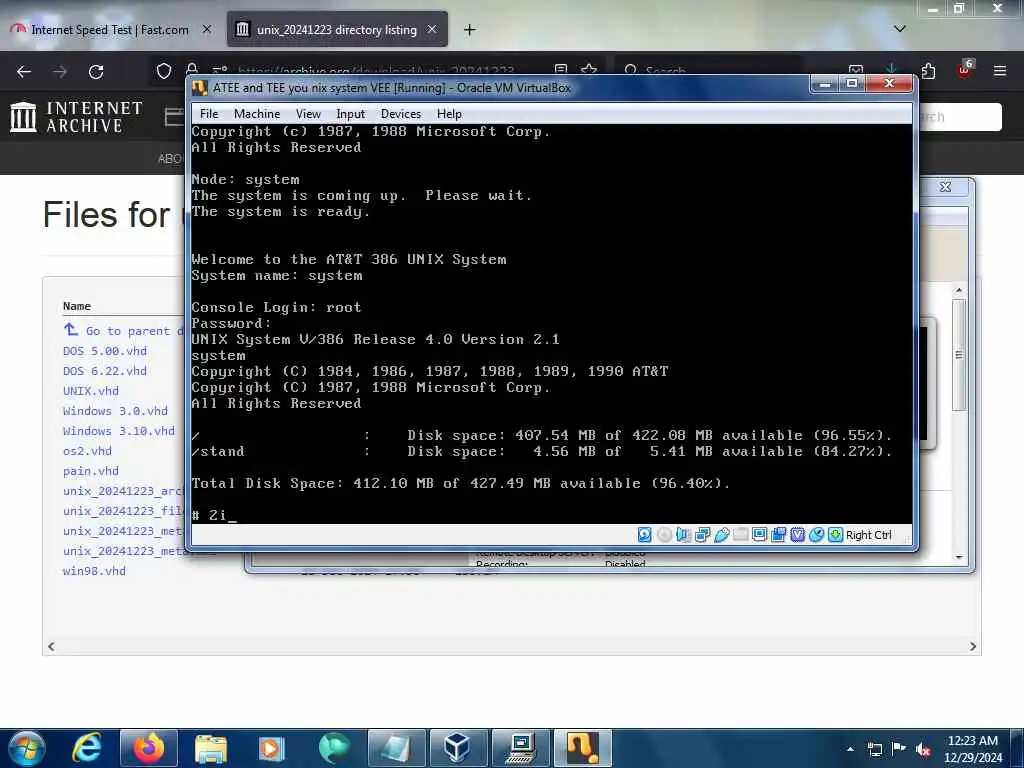Open the Windows Start menu
This screenshot has width=1024, height=768.
[27, 748]
